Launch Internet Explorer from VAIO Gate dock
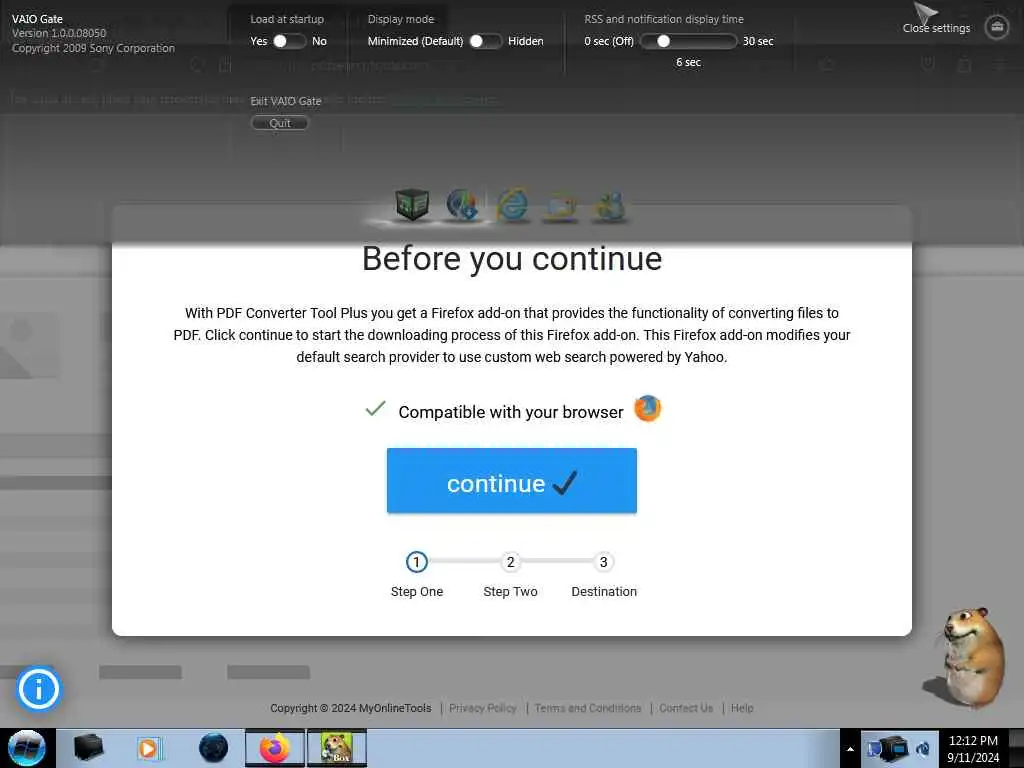The image size is (1024, 768). point(513,206)
